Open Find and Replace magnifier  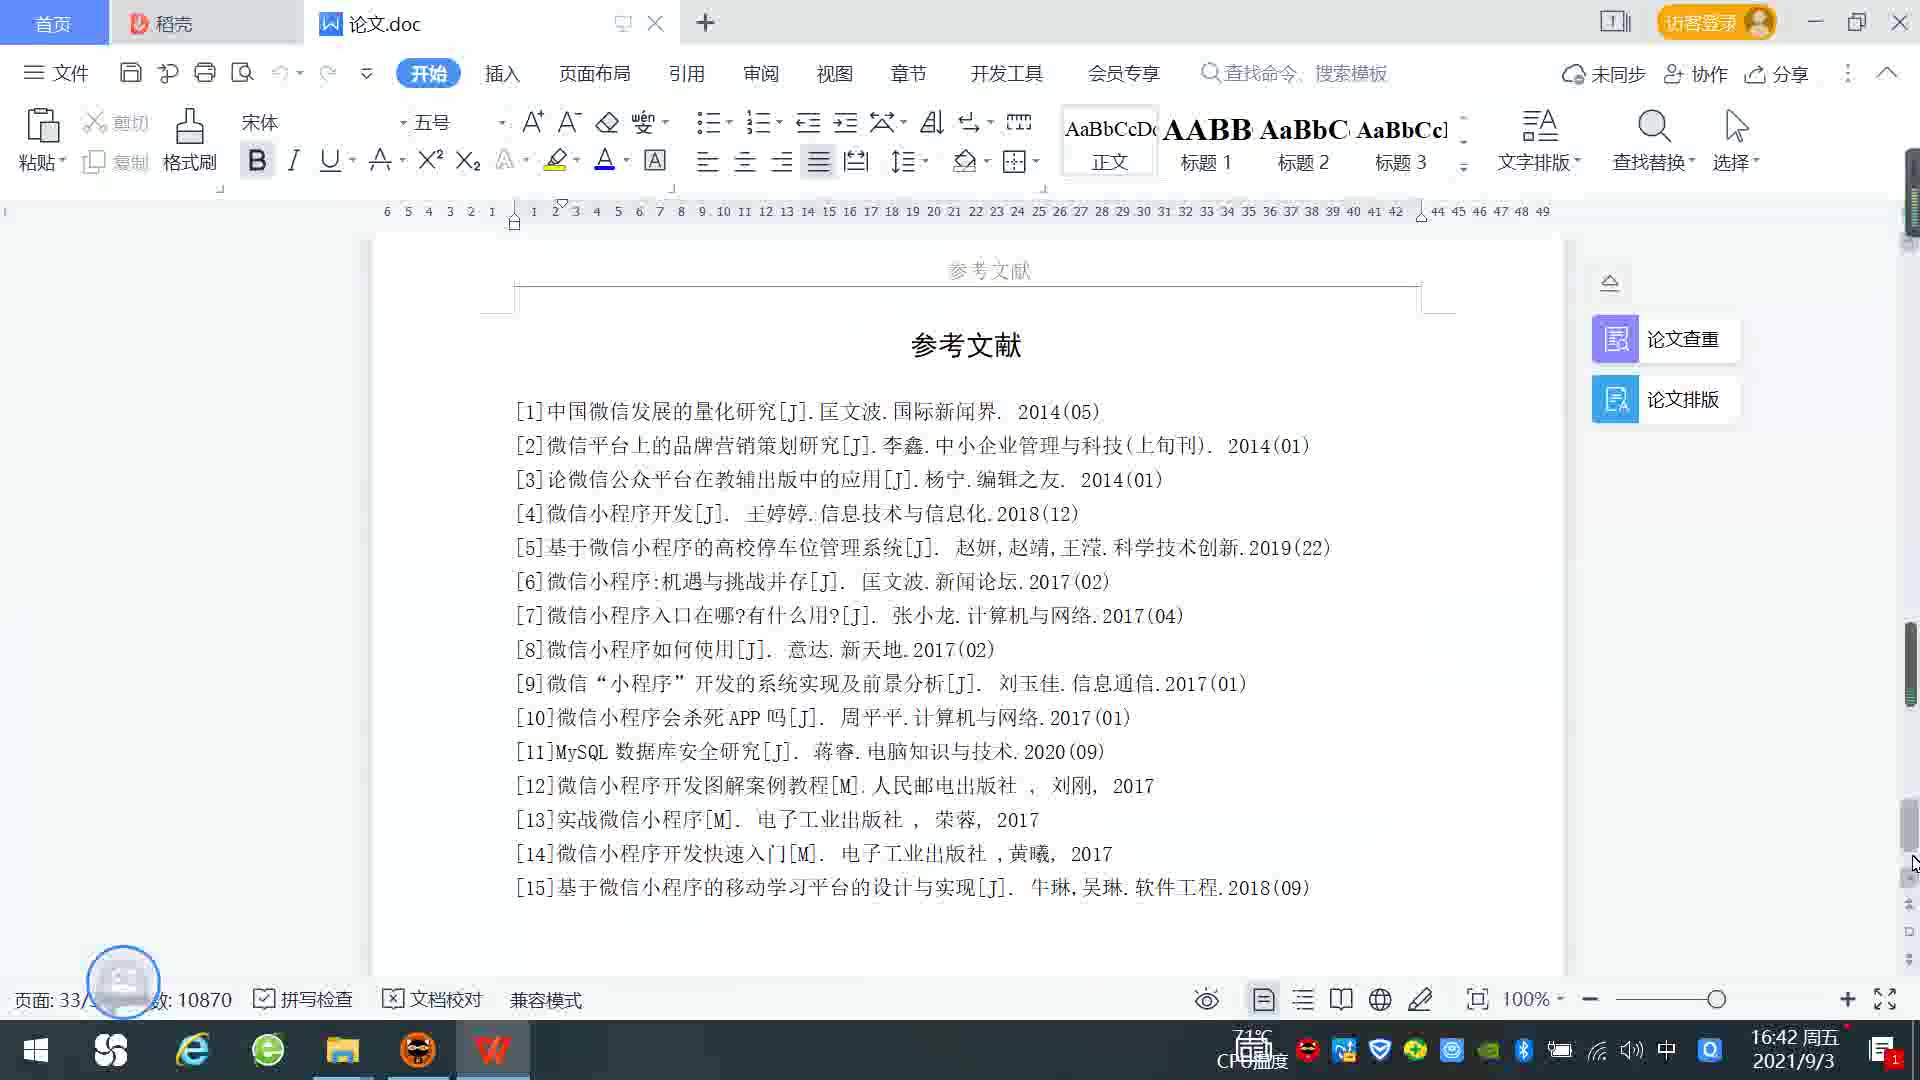[x=1654, y=126]
